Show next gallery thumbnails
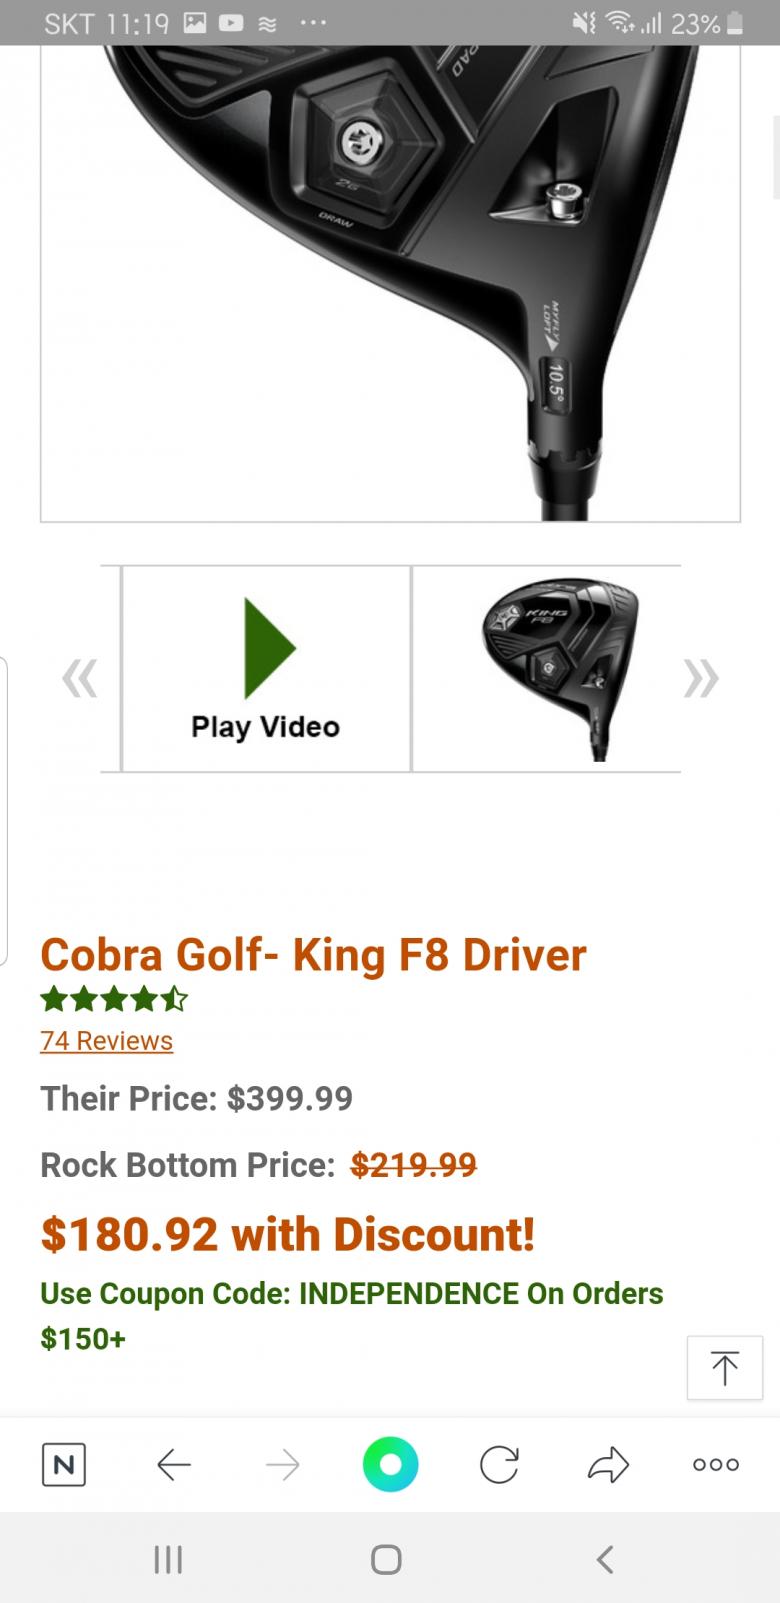The image size is (780, 1603). point(701,679)
